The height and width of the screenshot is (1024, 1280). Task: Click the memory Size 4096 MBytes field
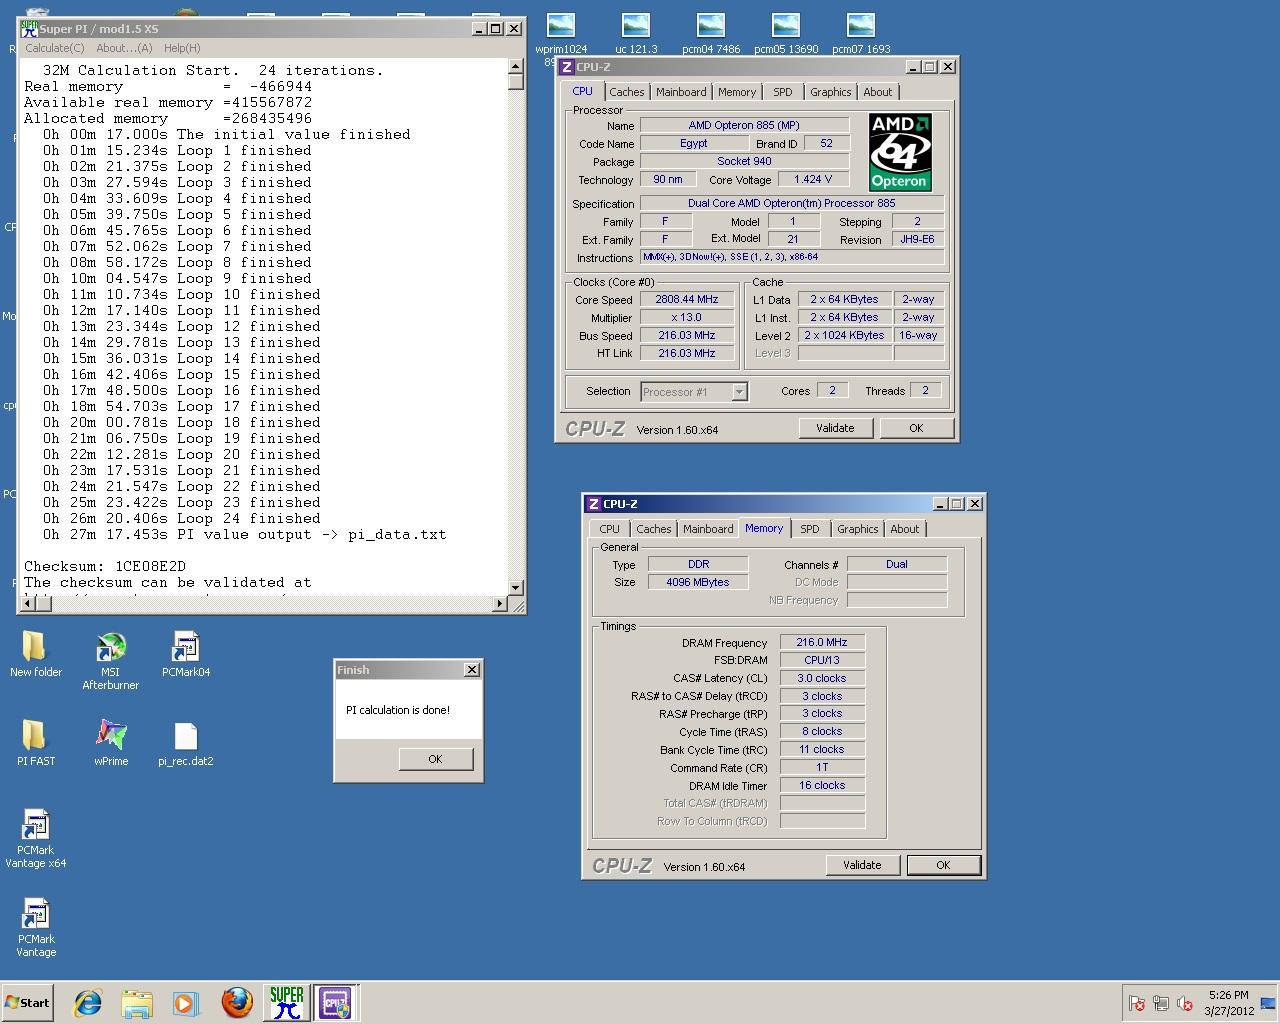click(698, 582)
